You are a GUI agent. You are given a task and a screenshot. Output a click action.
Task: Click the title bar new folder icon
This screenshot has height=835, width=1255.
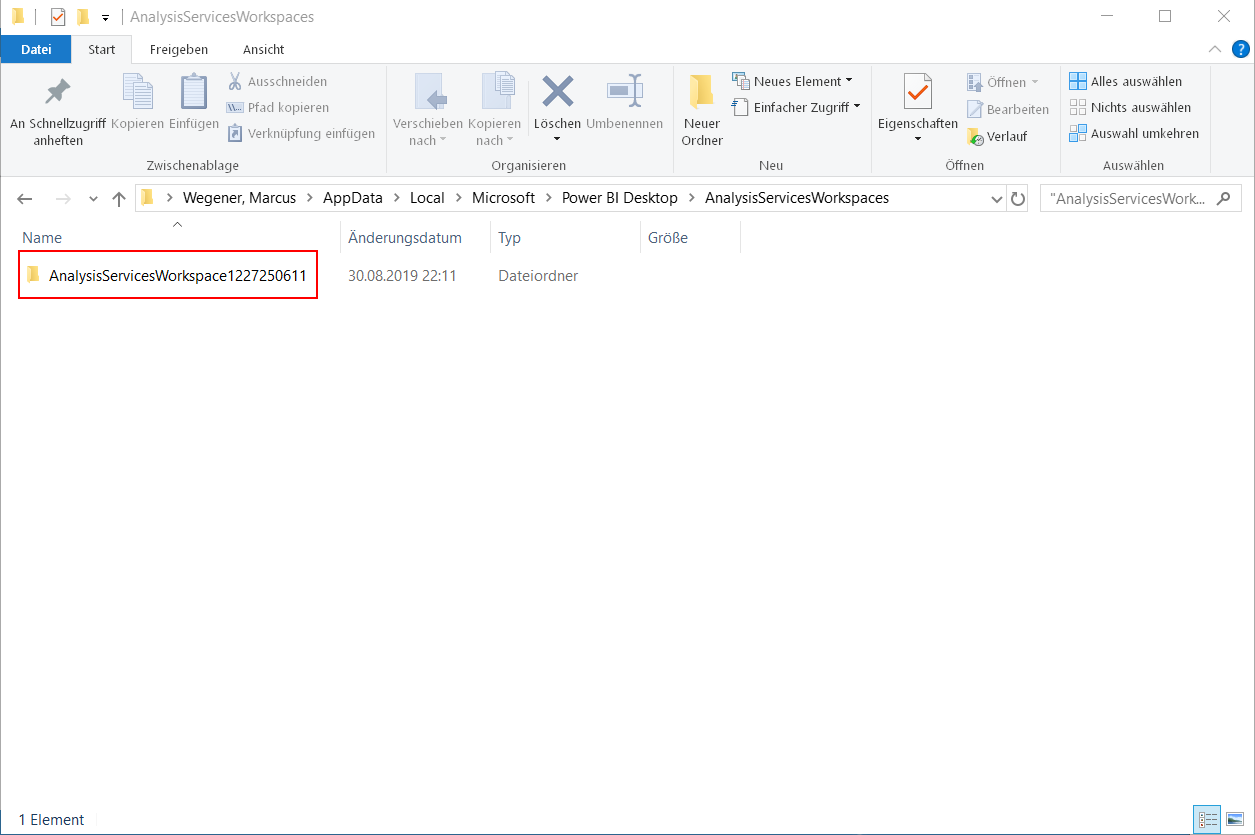tap(83, 17)
